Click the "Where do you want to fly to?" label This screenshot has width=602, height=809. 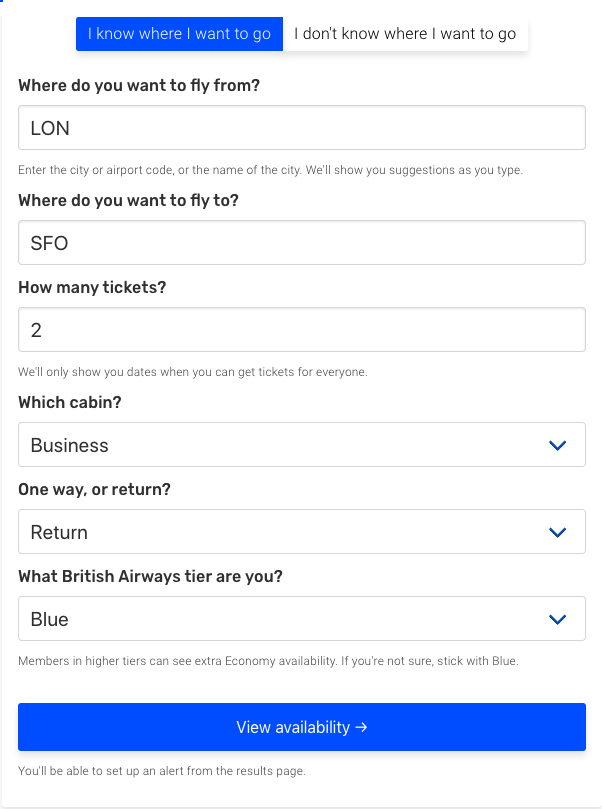coord(128,200)
